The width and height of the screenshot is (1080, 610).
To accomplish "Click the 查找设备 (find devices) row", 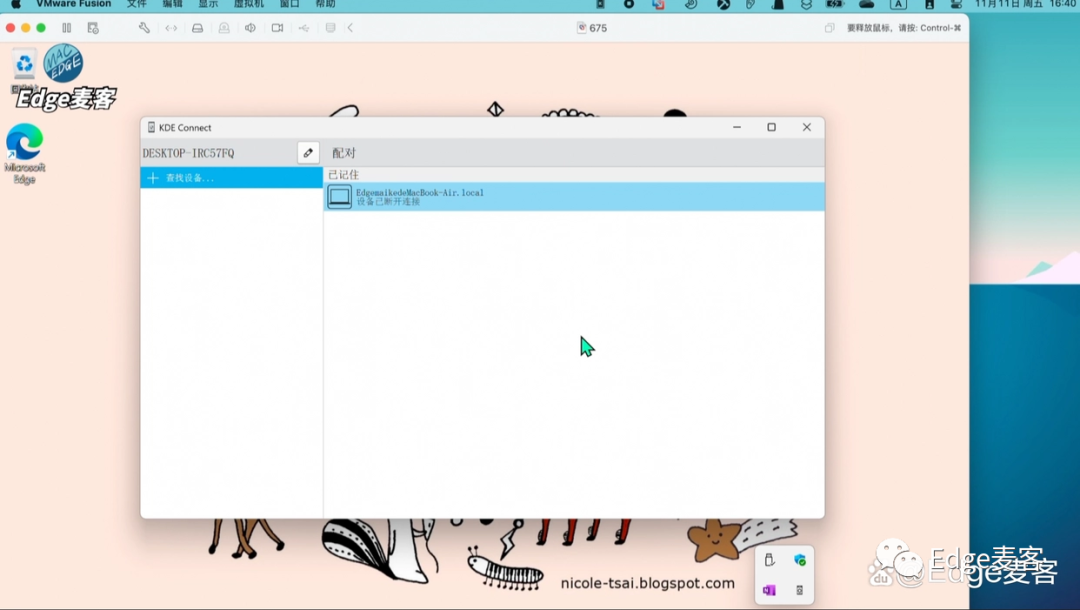I will coord(231,178).
